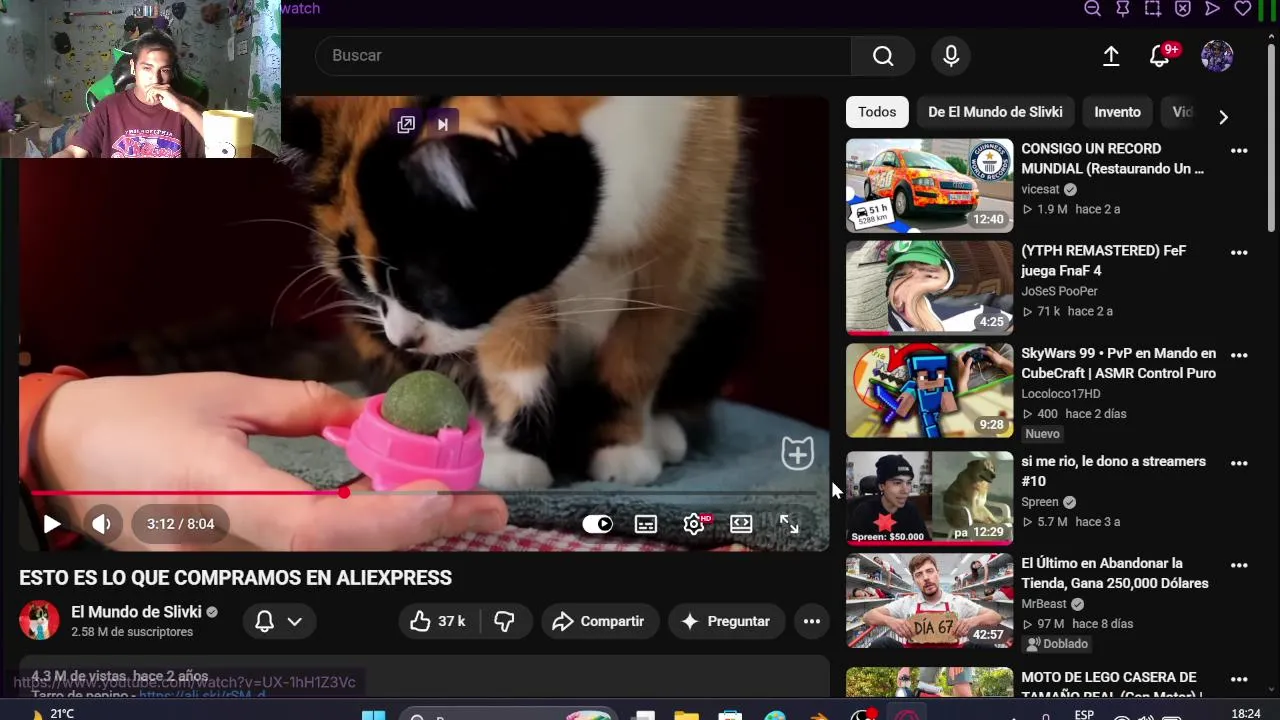Open Locoloco17HD channel name
This screenshot has height=720, width=1280.
(1060, 393)
